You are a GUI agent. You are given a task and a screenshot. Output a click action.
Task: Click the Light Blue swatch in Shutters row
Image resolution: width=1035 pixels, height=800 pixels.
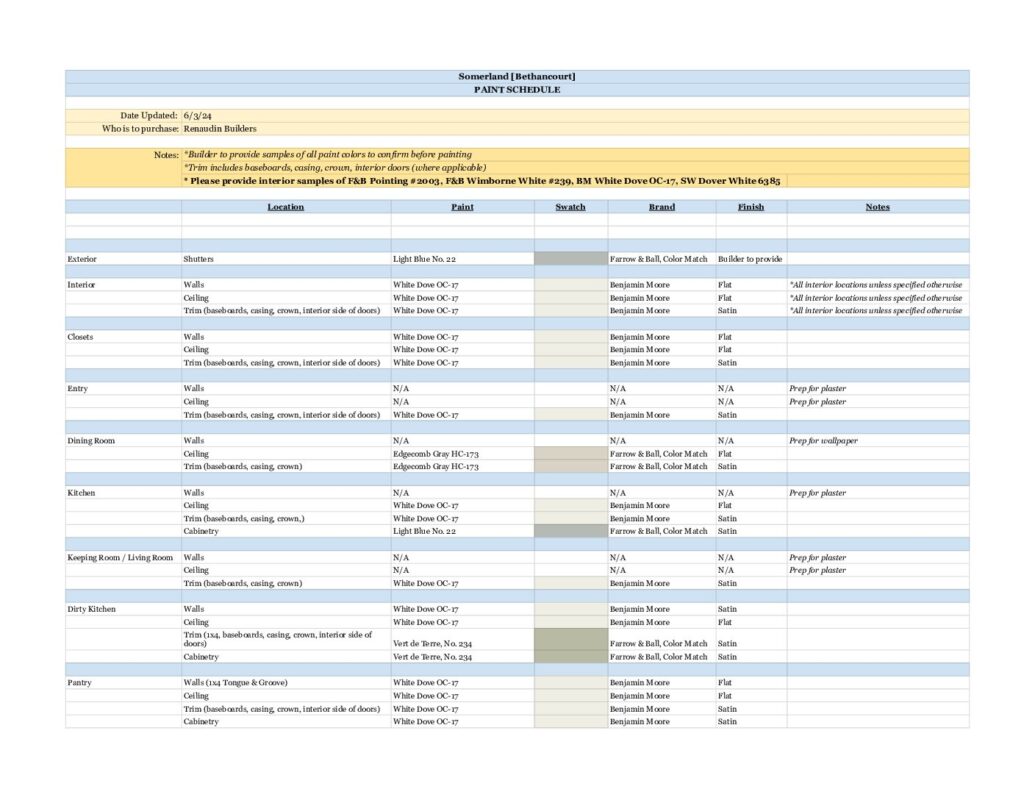click(x=570, y=259)
